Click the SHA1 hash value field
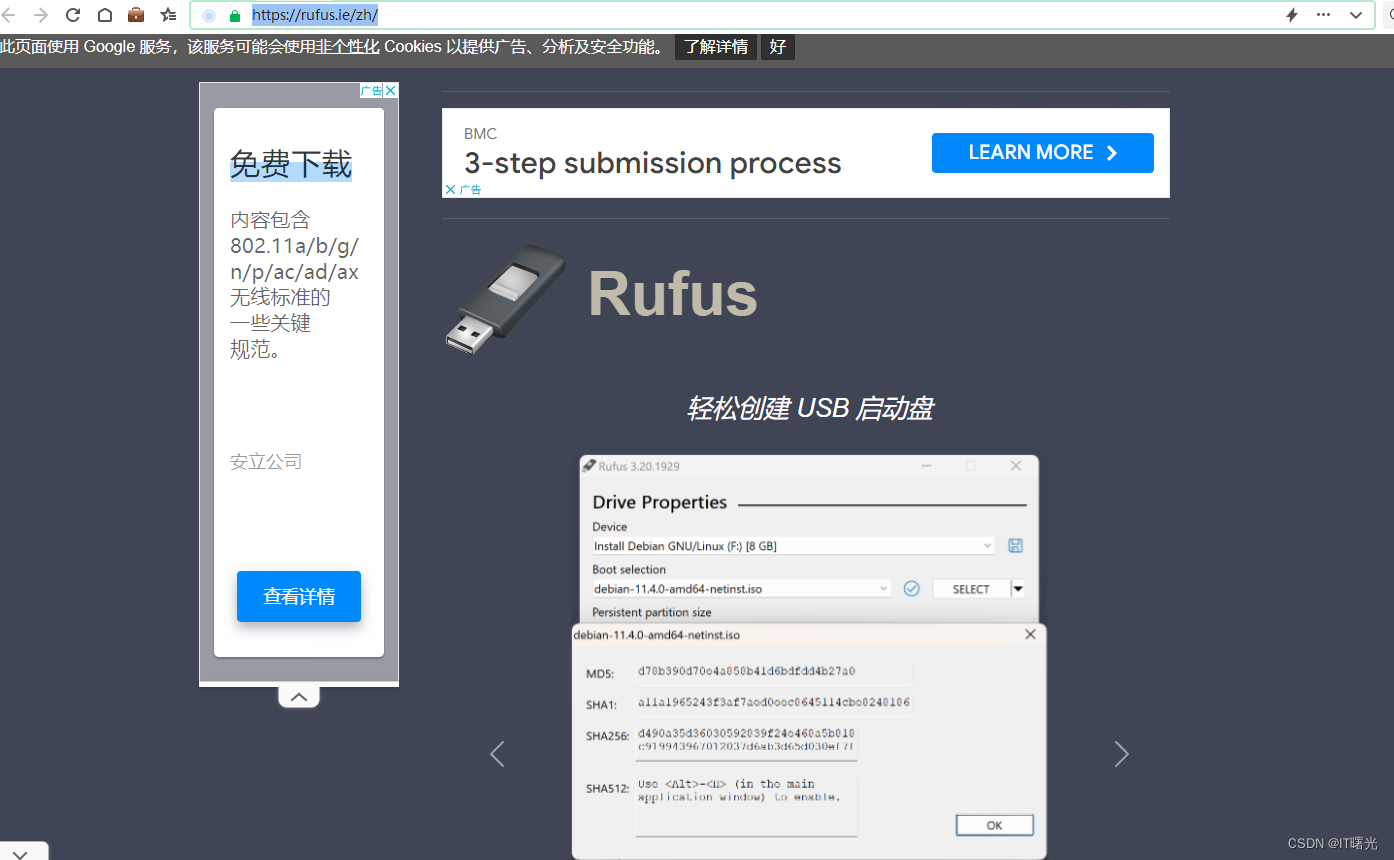 click(773, 703)
